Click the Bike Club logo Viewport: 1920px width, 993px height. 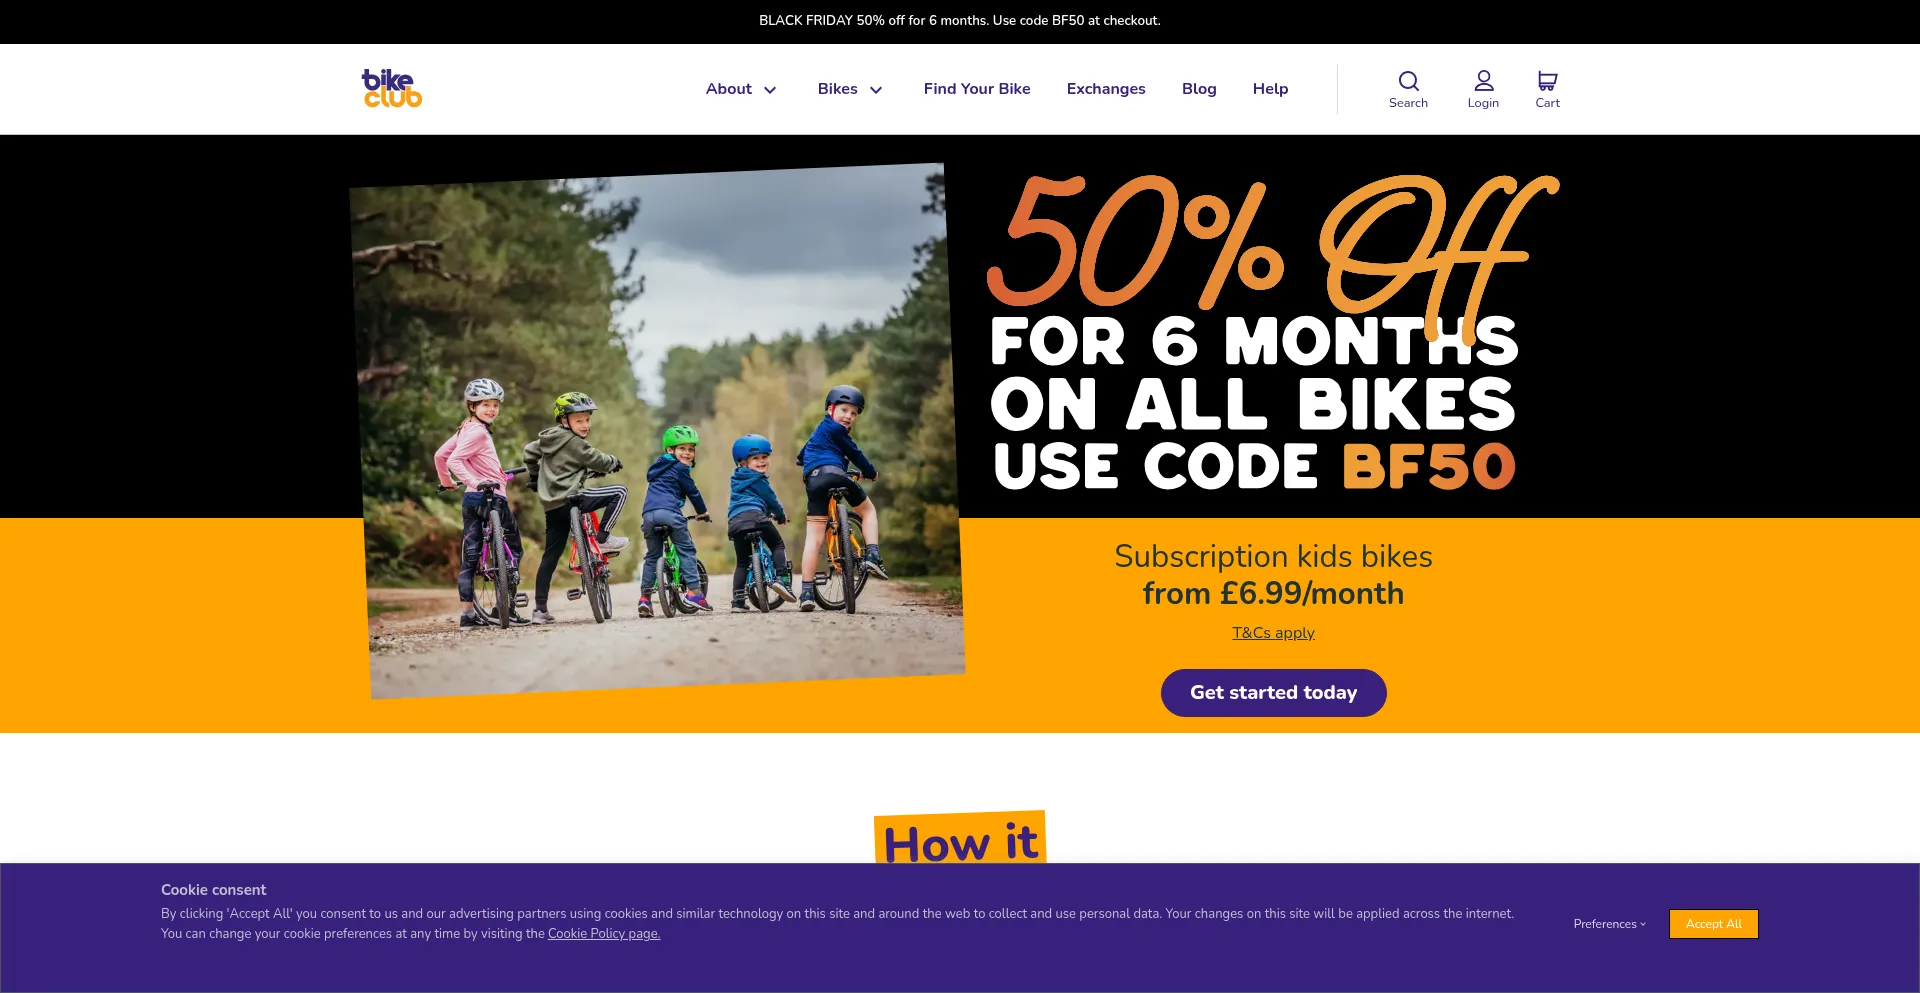[392, 88]
